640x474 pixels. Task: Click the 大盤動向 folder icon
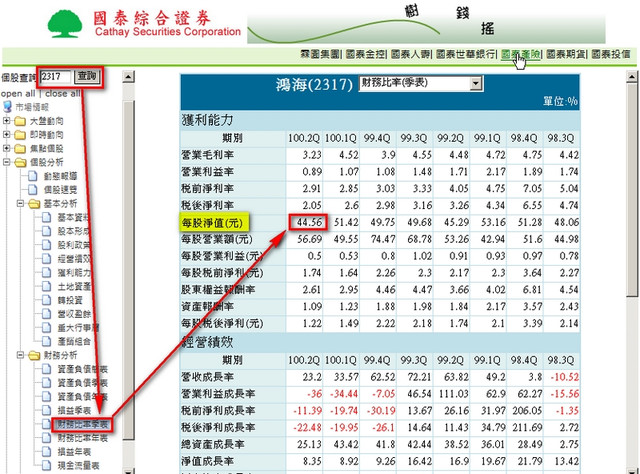(20, 121)
